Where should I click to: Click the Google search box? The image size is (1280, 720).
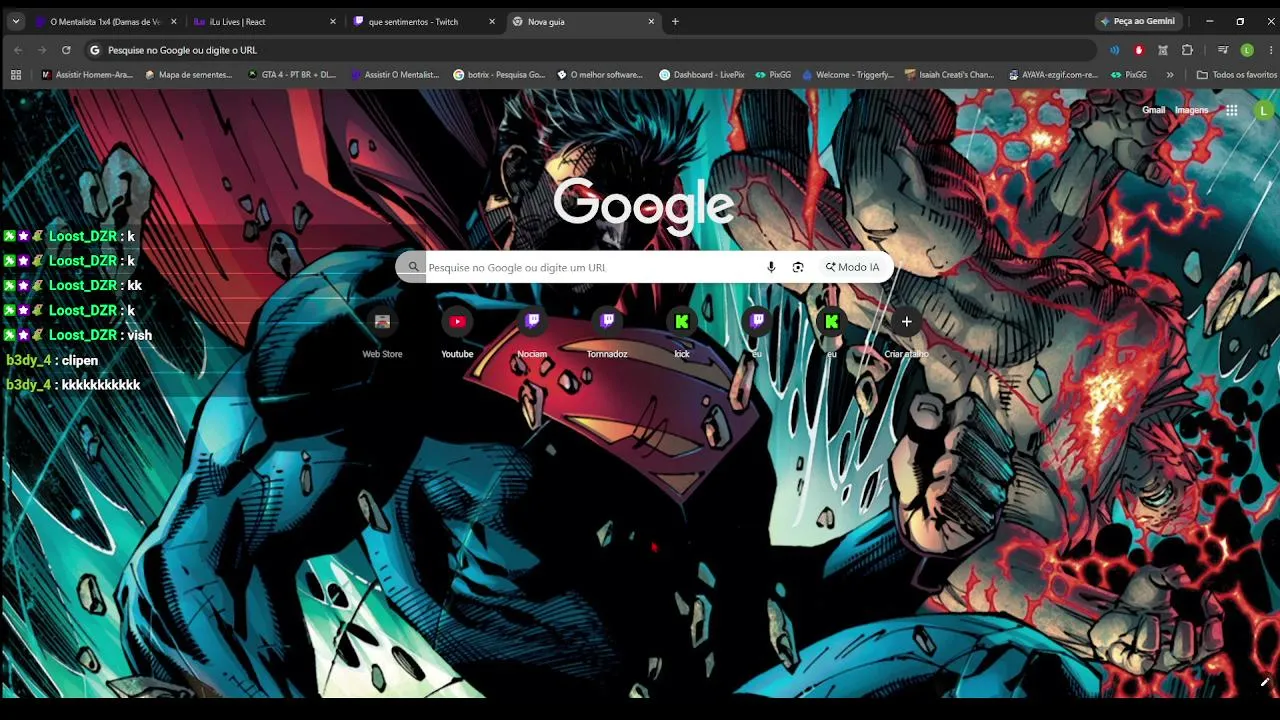pyautogui.click(x=644, y=267)
